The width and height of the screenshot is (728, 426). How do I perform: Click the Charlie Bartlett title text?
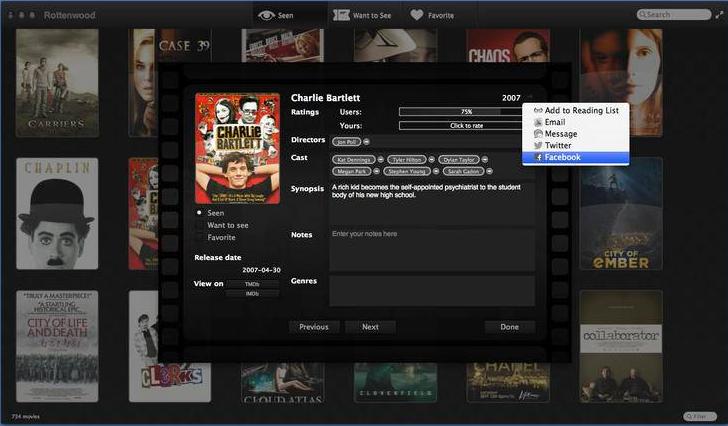(x=325, y=98)
